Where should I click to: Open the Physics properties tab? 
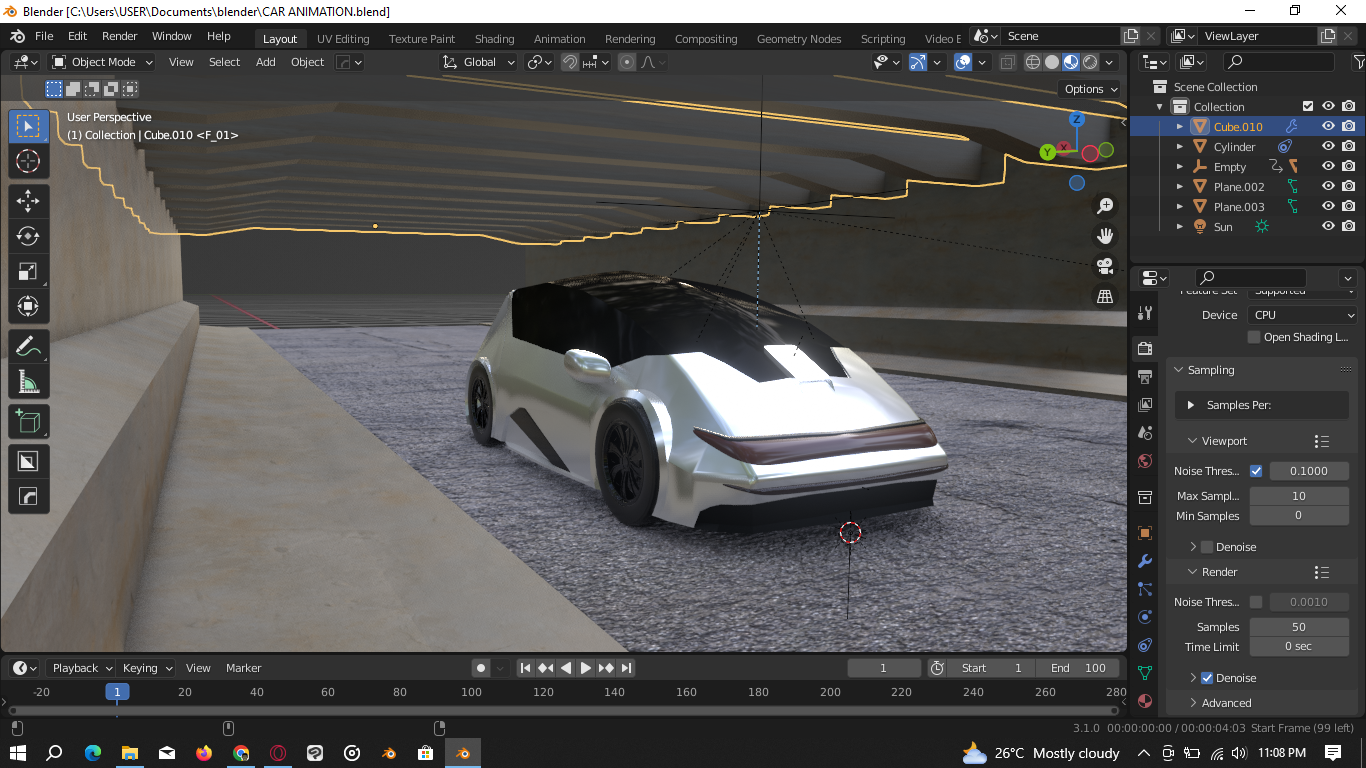click(x=1145, y=617)
